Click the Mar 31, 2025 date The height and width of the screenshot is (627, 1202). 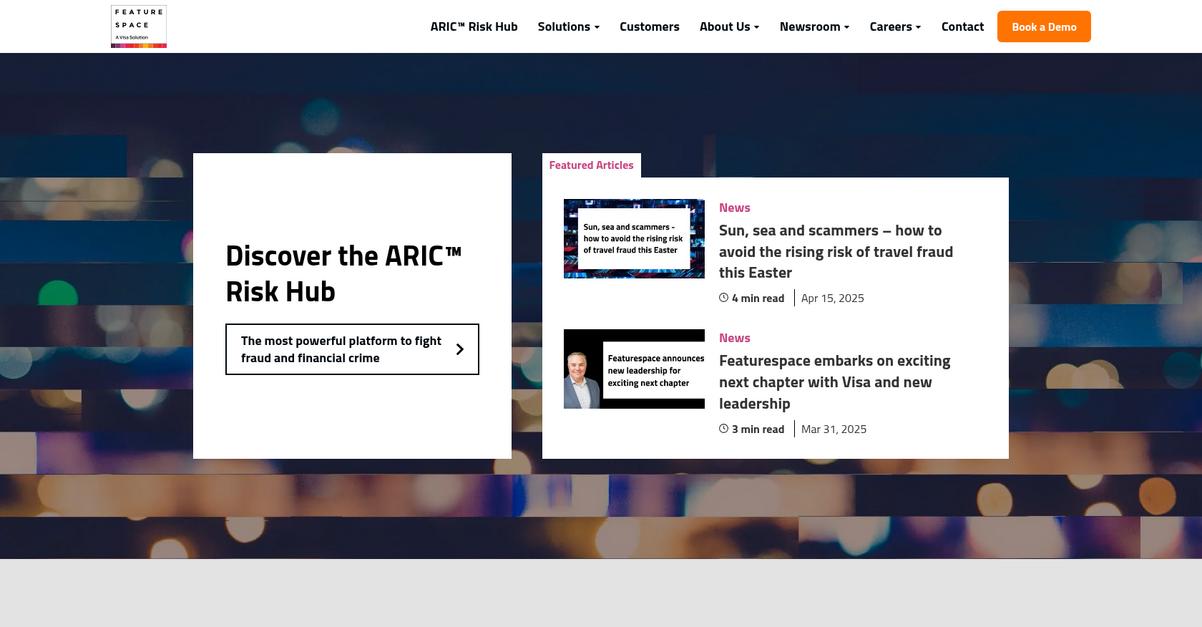pyautogui.click(x=834, y=429)
